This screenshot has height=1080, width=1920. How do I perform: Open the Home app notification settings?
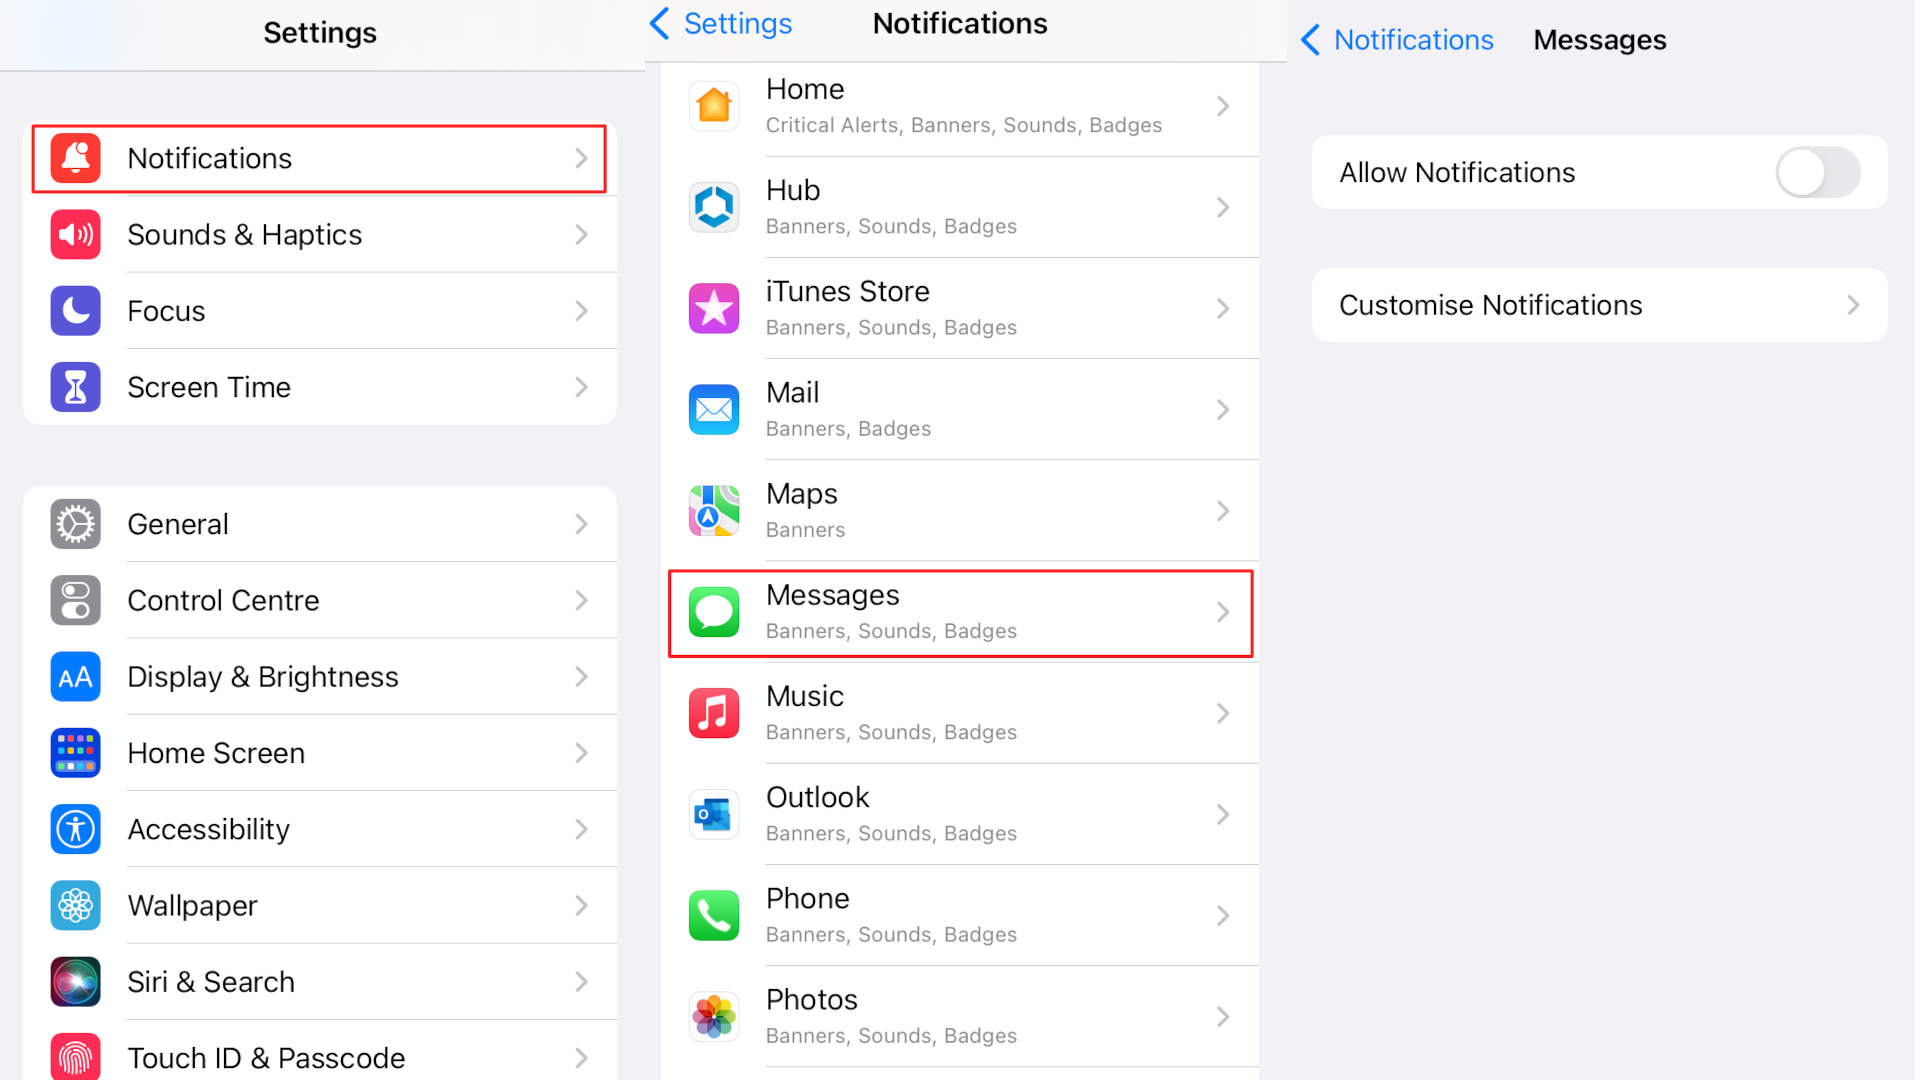[x=960, y=105]
